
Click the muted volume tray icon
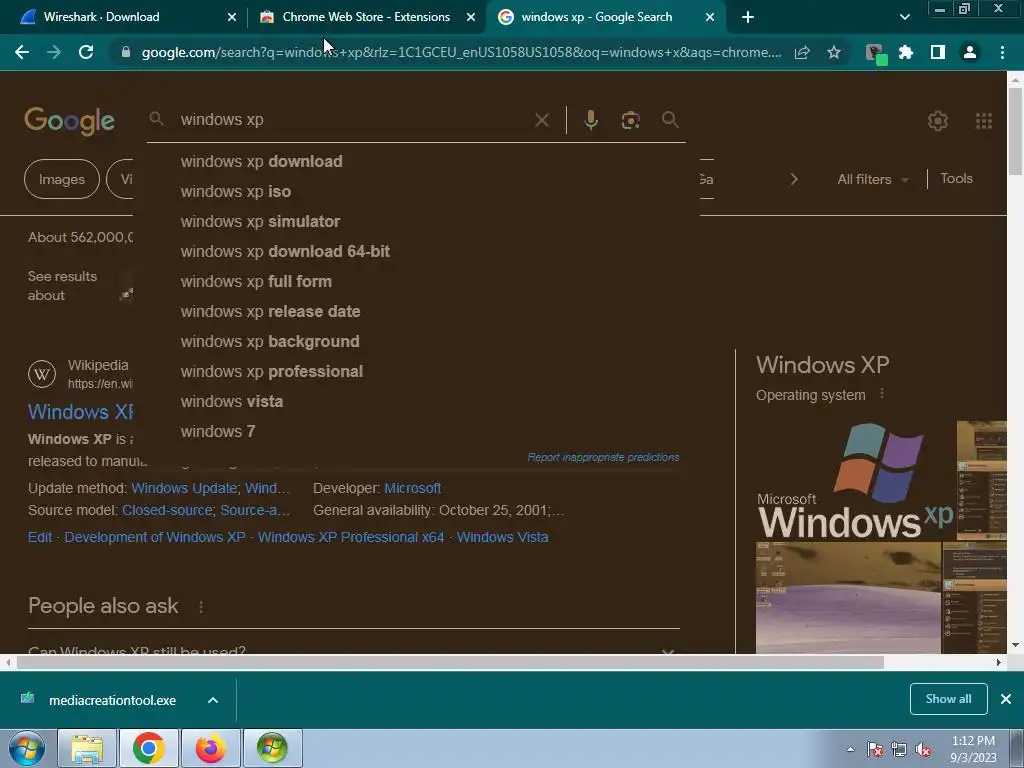pos(923,750)
